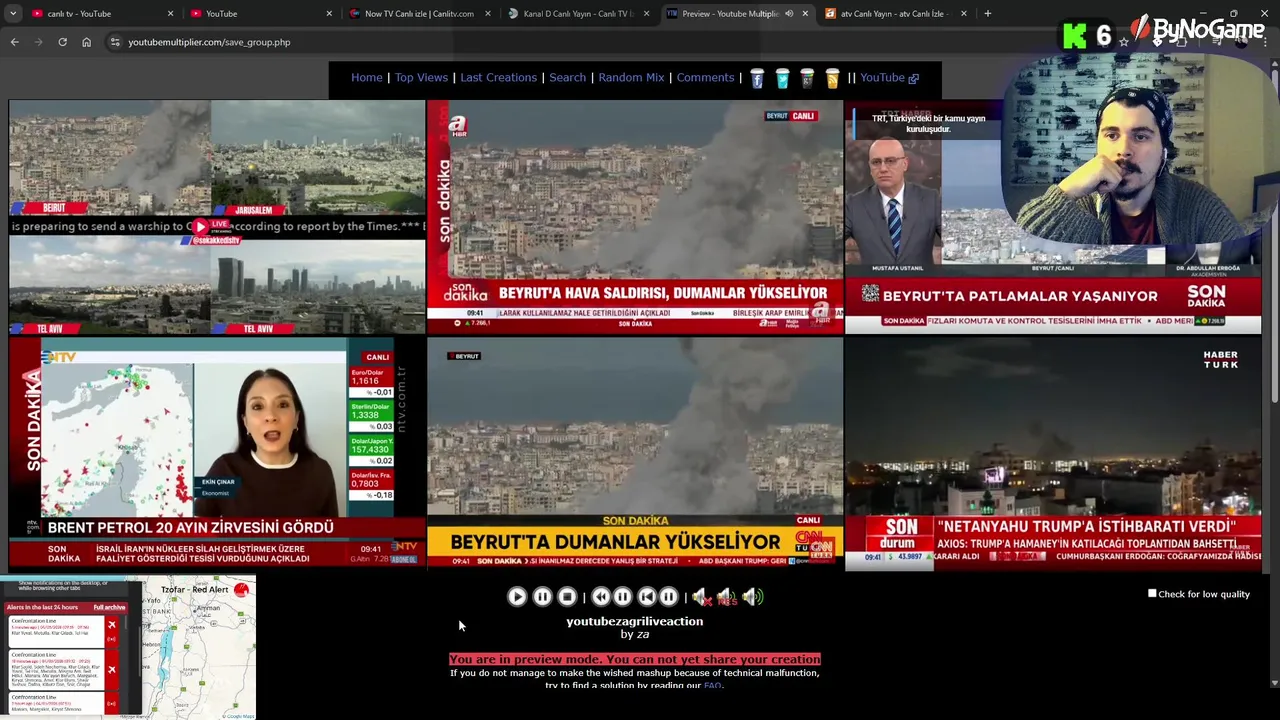Click the 'Alerts in the last 24 hours' header
This screenshot has height=720, width=1280.
pos(42,607)
